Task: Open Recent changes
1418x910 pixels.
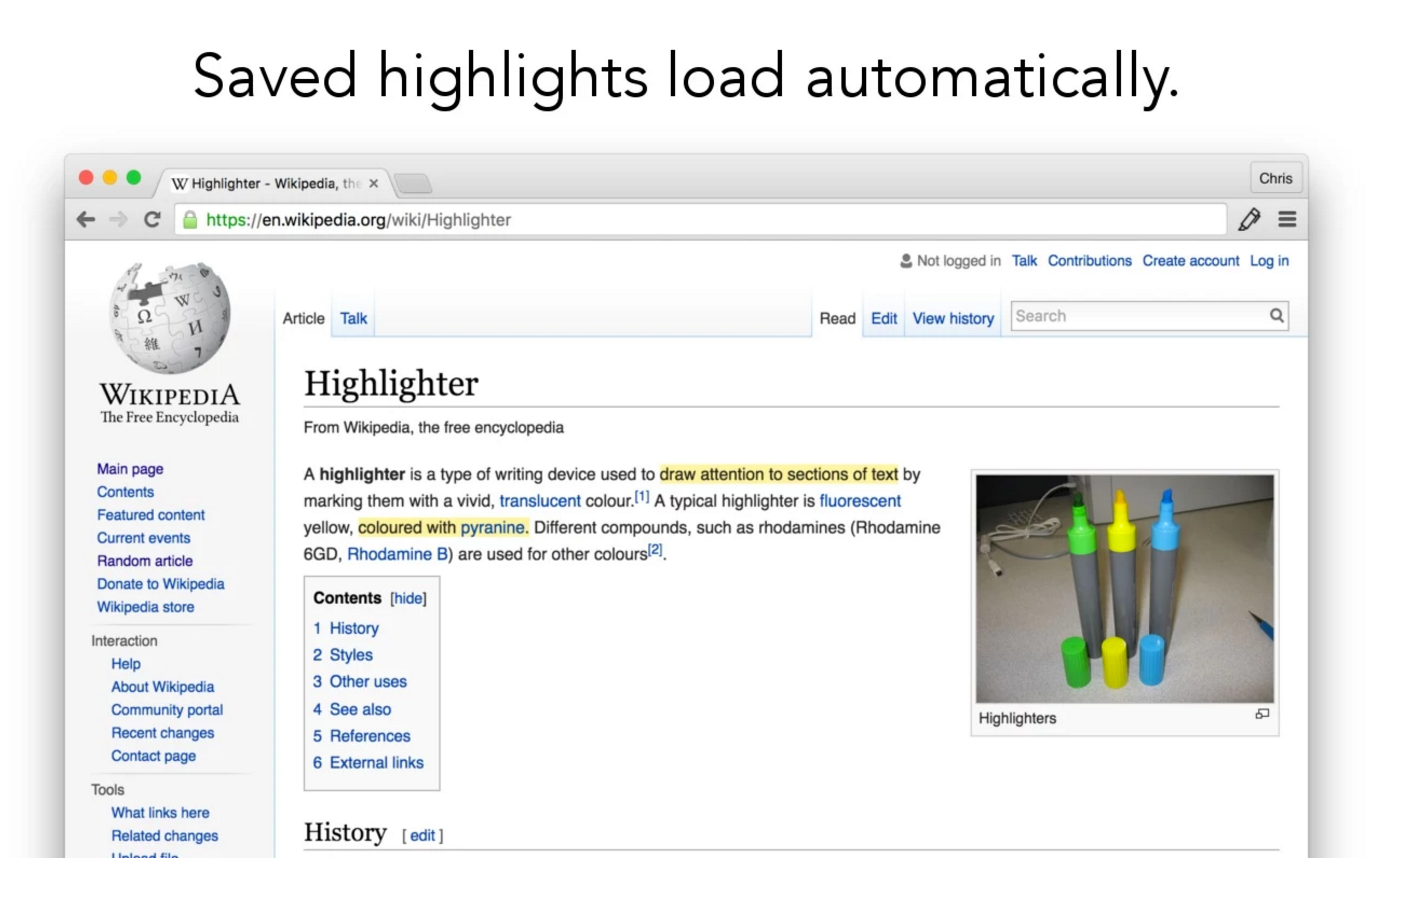Action: point(162,733)
